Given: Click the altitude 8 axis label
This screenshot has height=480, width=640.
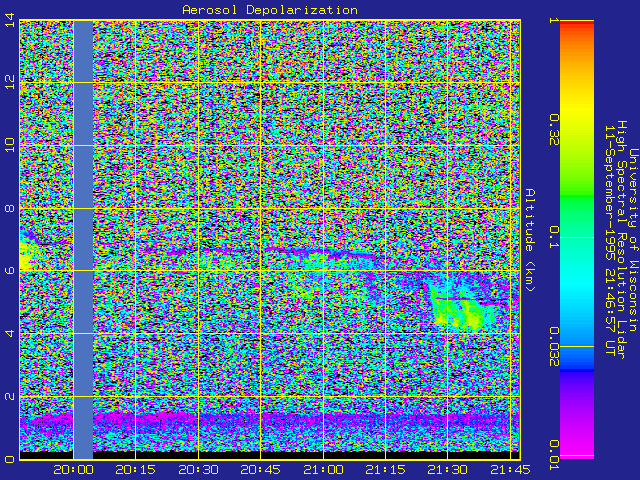Looking at the screenshot, I should pos(10,208).
